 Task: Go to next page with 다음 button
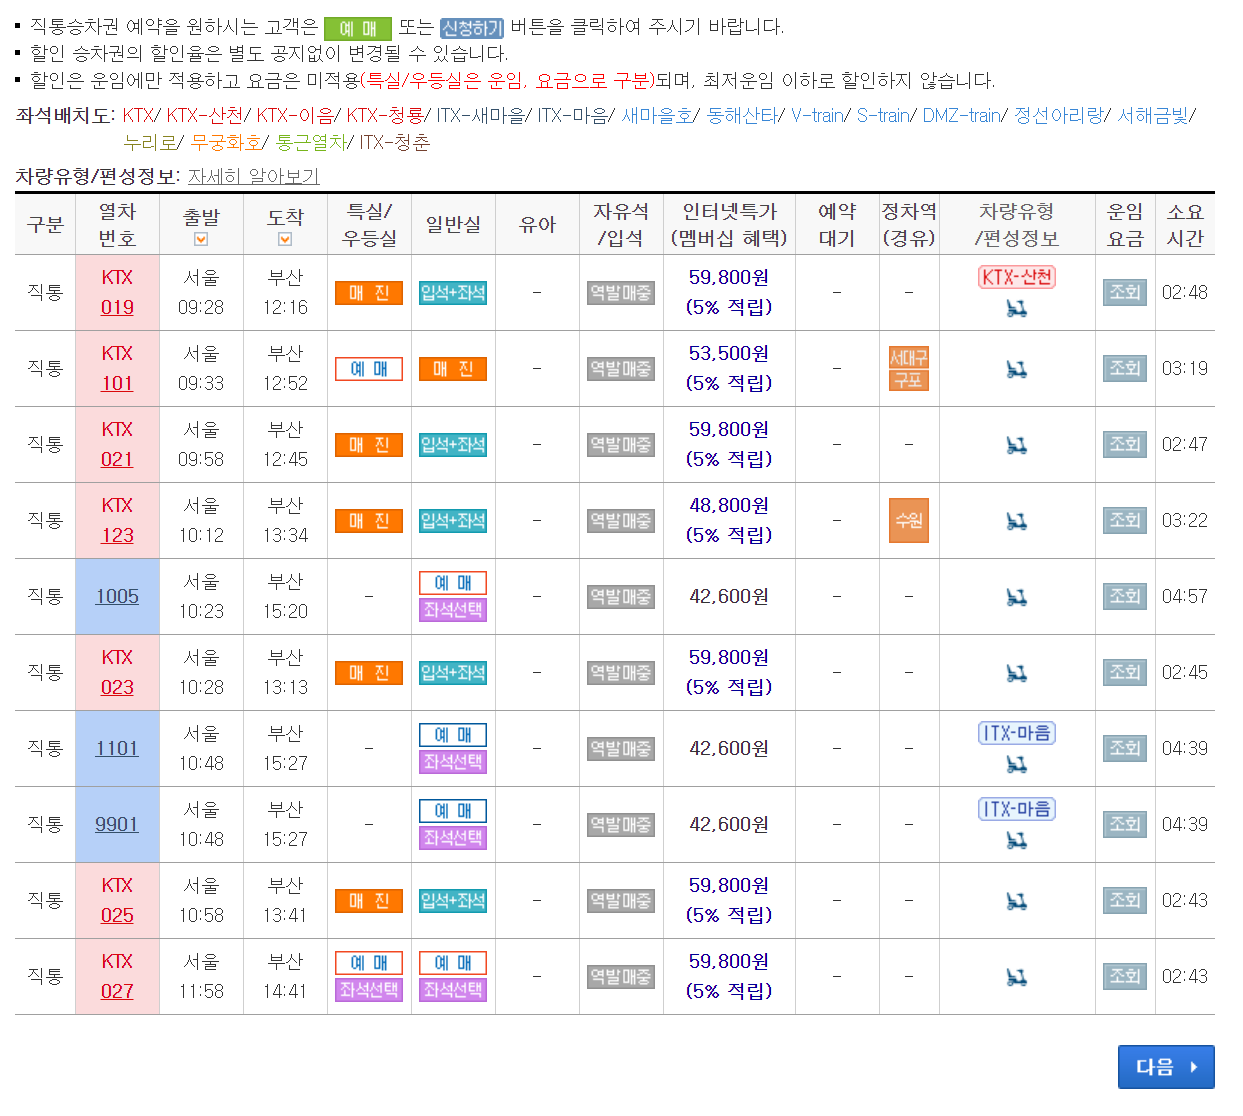[1166, 1067]
